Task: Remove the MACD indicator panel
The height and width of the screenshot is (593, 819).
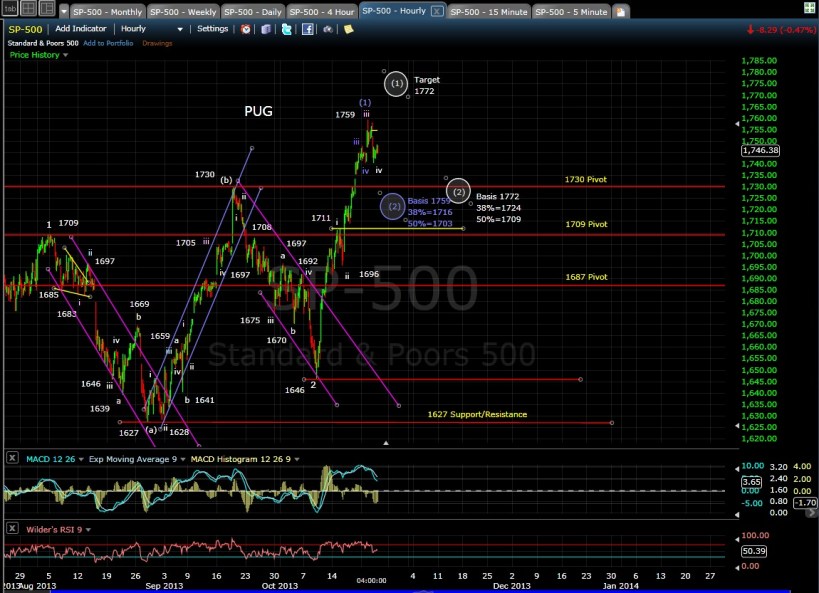Action: pyautogui.click(x=12, y=458)
